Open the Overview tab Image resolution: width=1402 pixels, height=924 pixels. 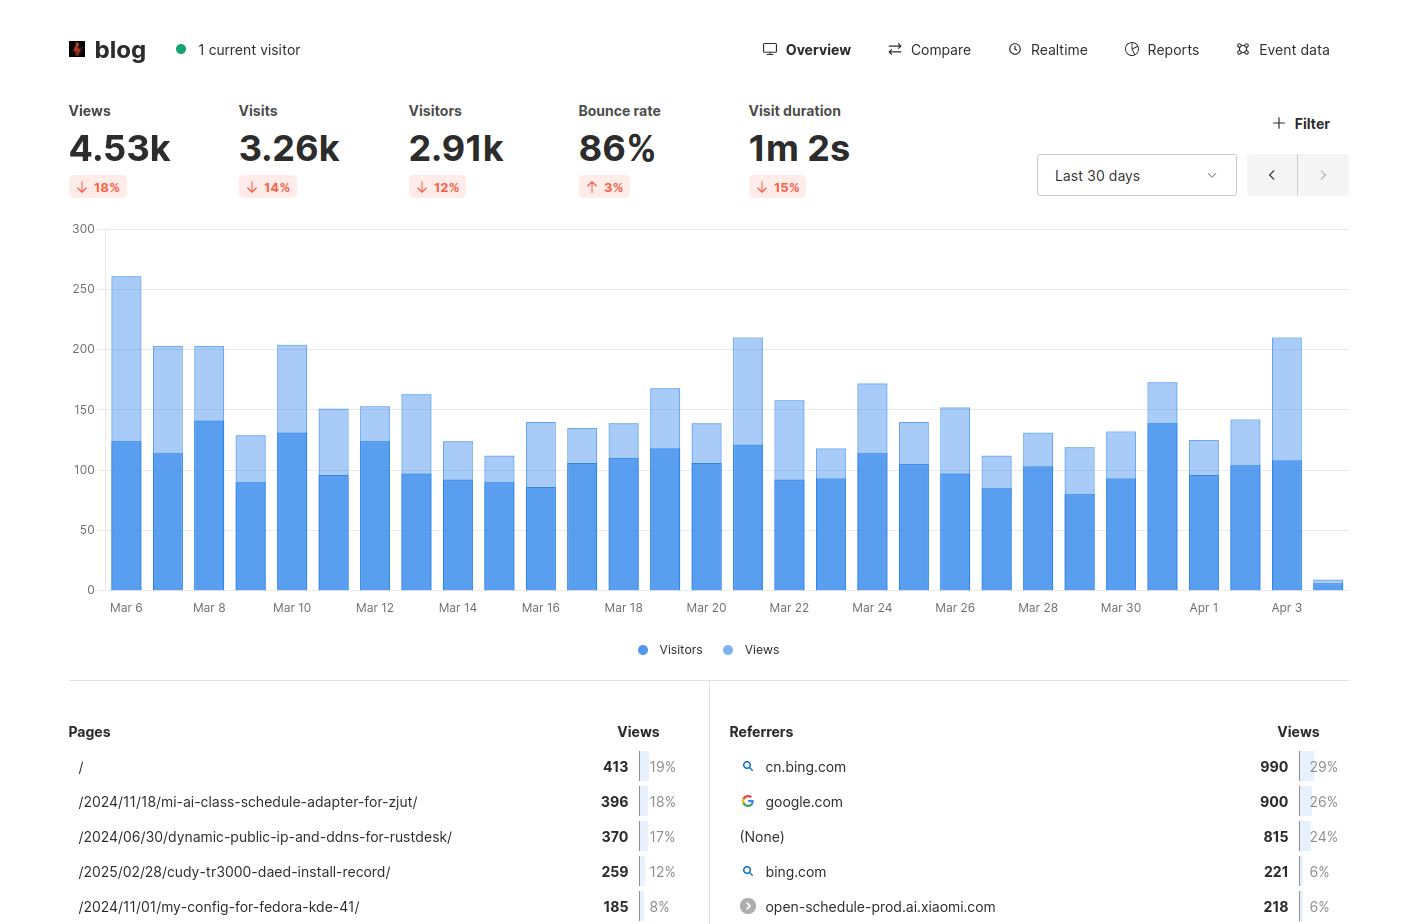tap(806, 50)
